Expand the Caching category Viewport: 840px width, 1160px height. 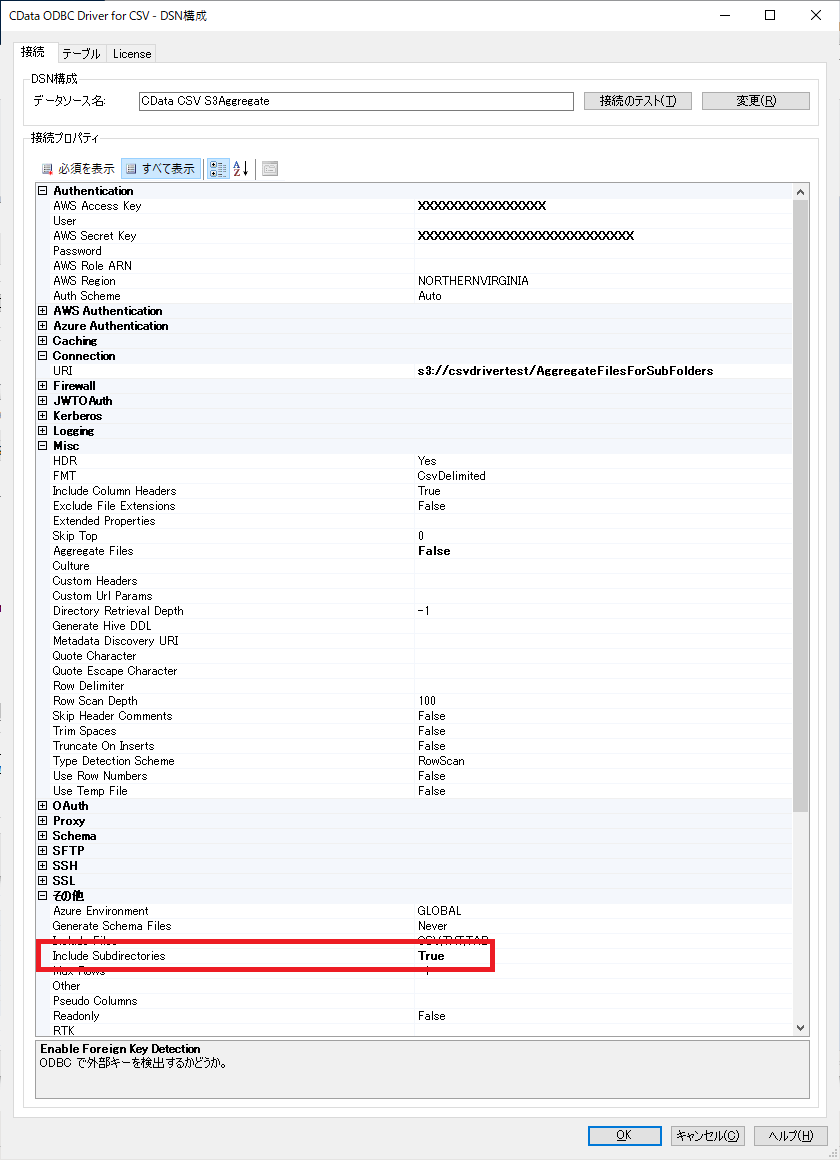coord(43,341)
